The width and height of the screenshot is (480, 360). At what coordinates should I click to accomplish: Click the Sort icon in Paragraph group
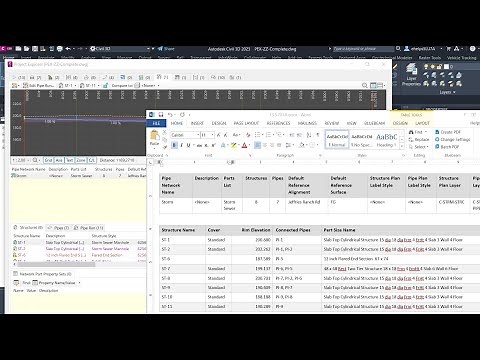[309, 135]
